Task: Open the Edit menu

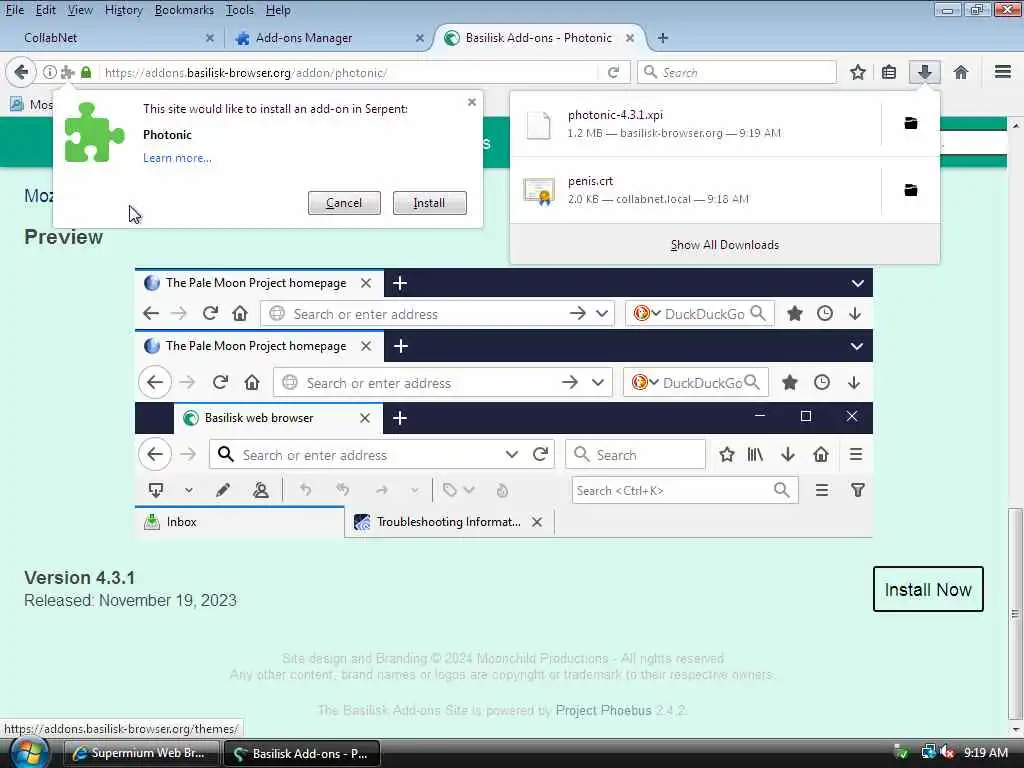Action: click(45, 10)
